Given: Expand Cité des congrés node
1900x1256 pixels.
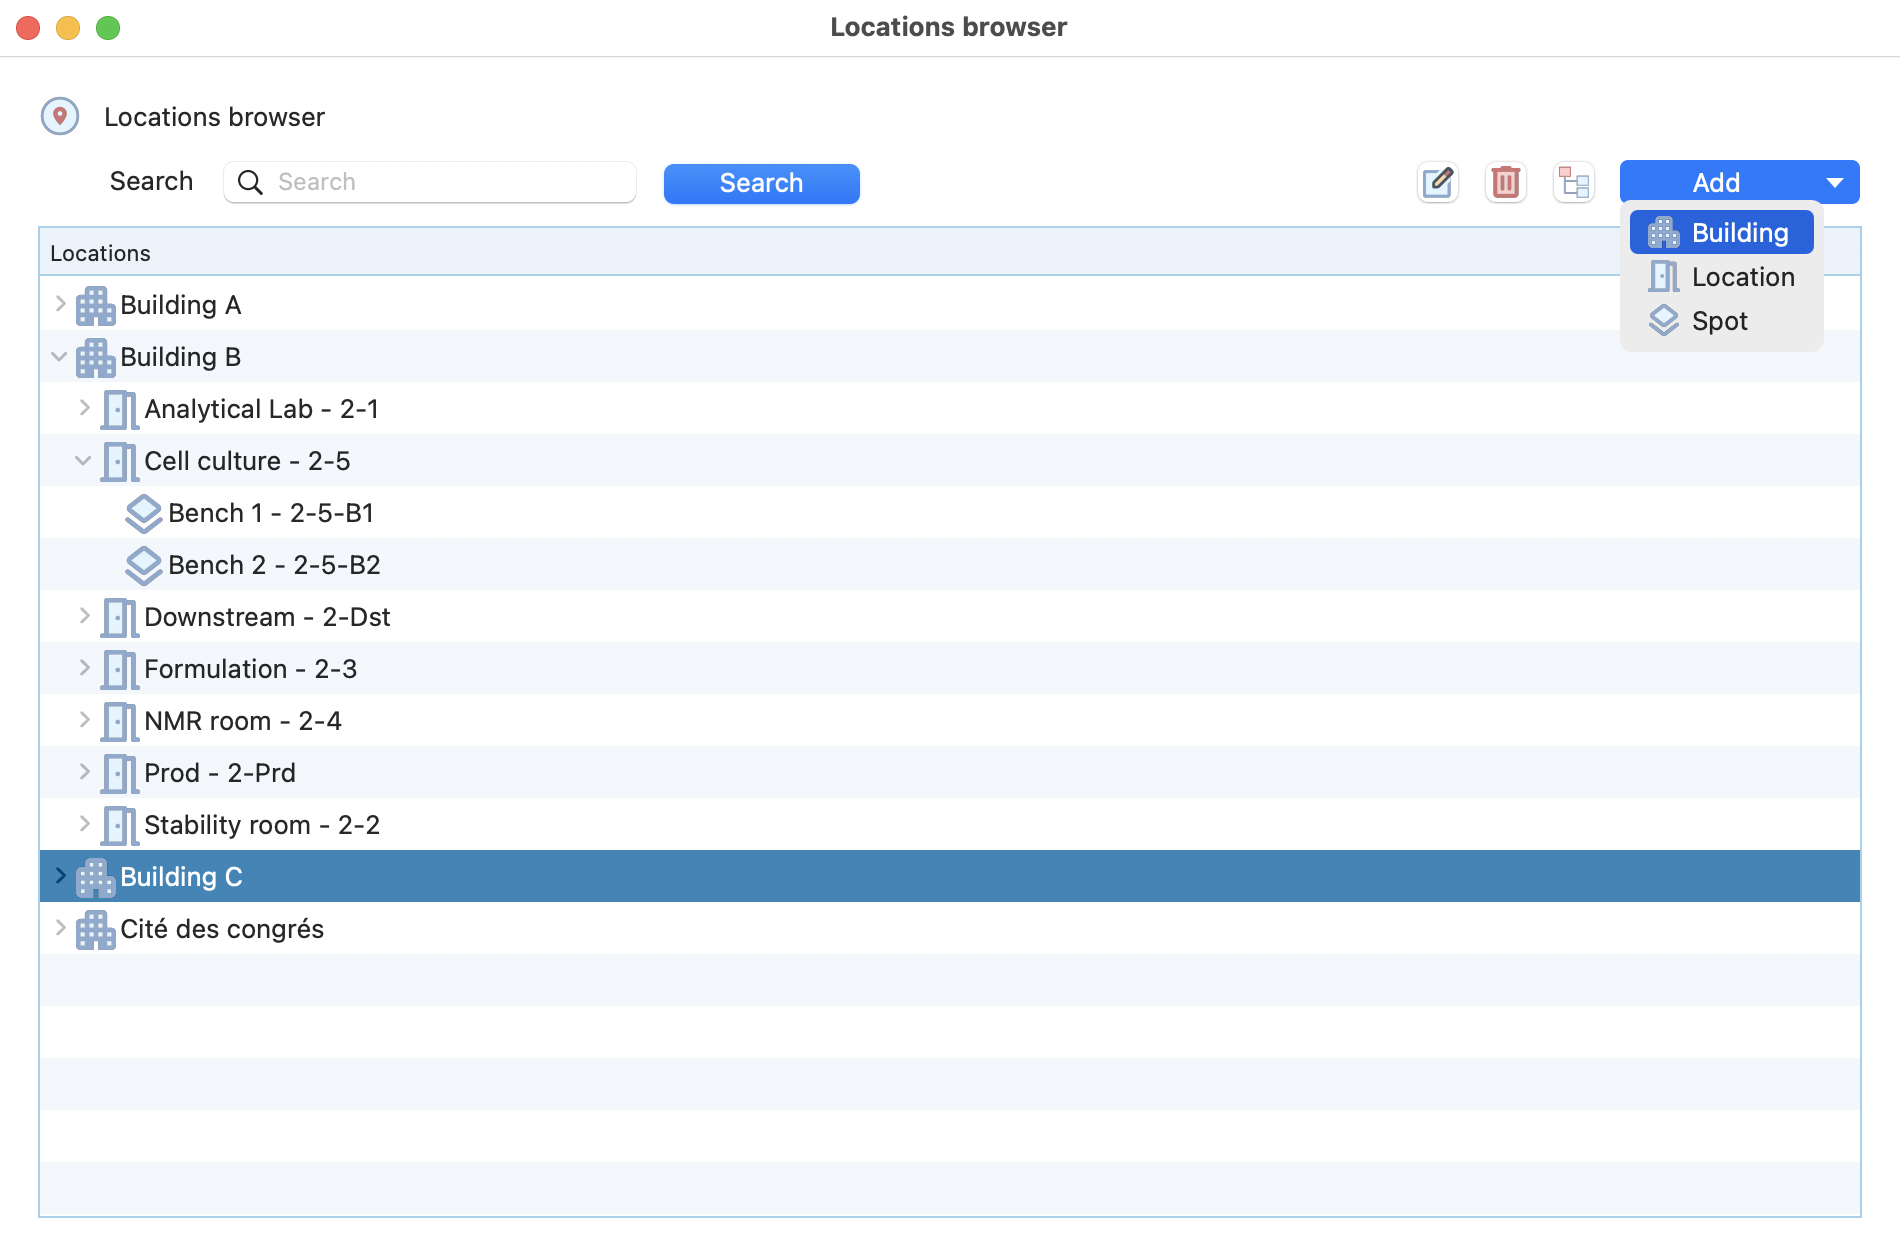Looking at the screenshot, I should tap(60, 928).
